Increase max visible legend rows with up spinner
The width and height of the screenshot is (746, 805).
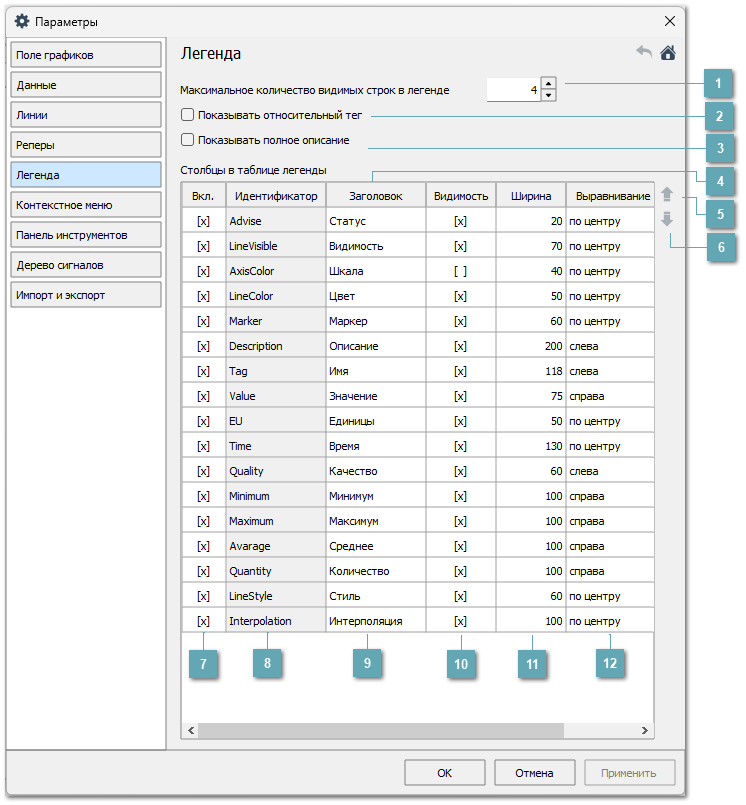548,84
